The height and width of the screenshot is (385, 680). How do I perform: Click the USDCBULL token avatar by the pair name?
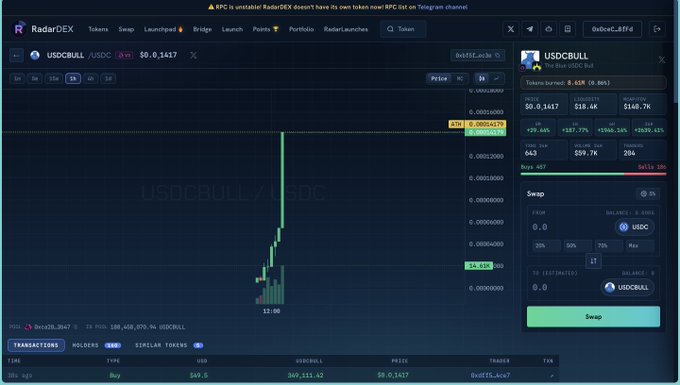point(35,55)
